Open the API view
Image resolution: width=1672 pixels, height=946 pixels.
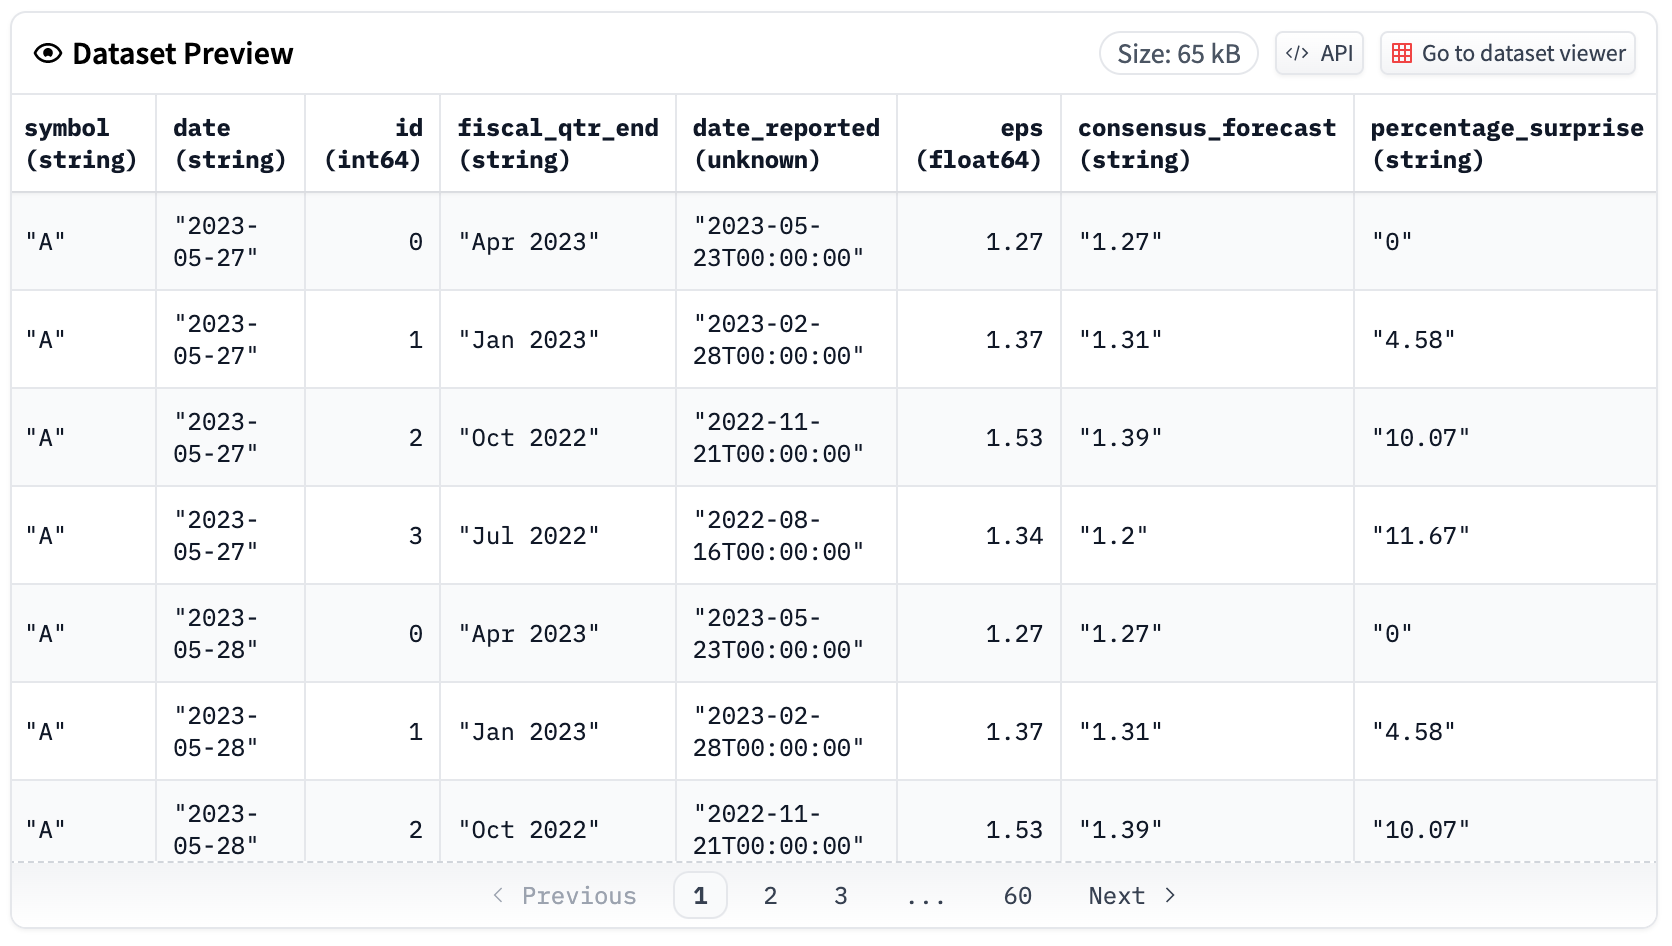click(1318, 53)
